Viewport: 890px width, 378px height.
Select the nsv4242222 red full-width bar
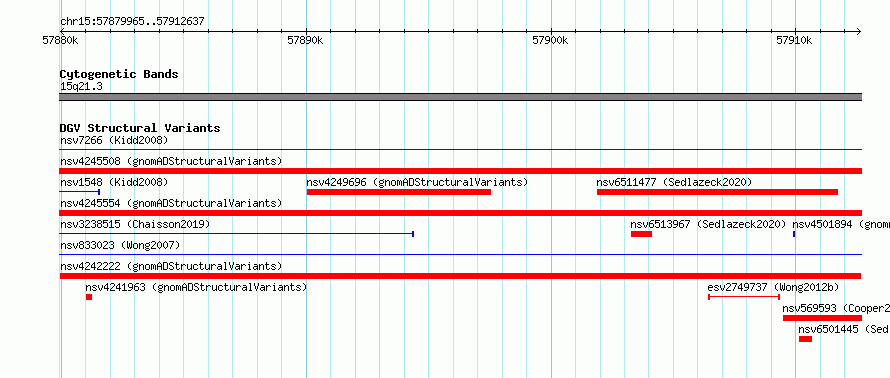461,276
